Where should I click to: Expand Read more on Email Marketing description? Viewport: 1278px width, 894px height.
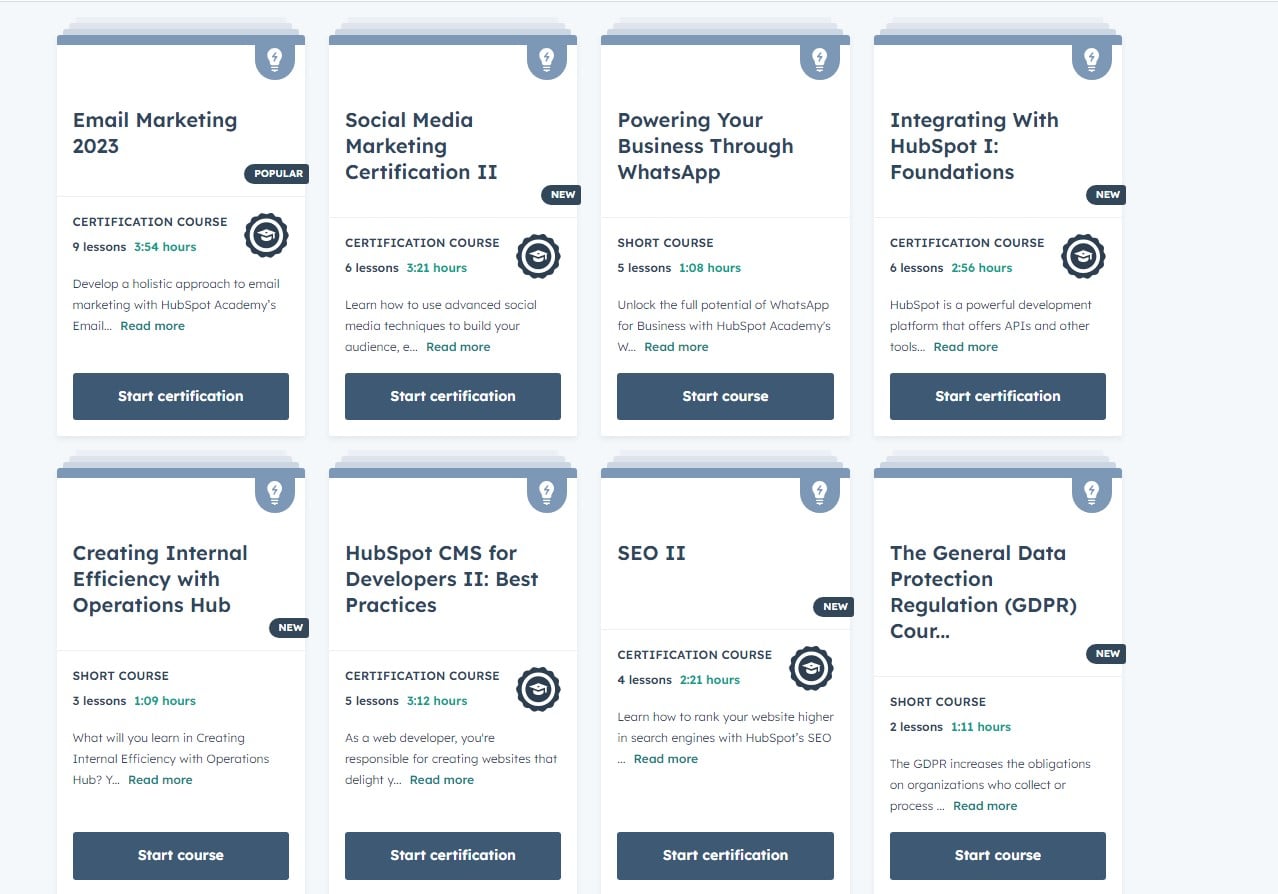[x=152, y=326]
